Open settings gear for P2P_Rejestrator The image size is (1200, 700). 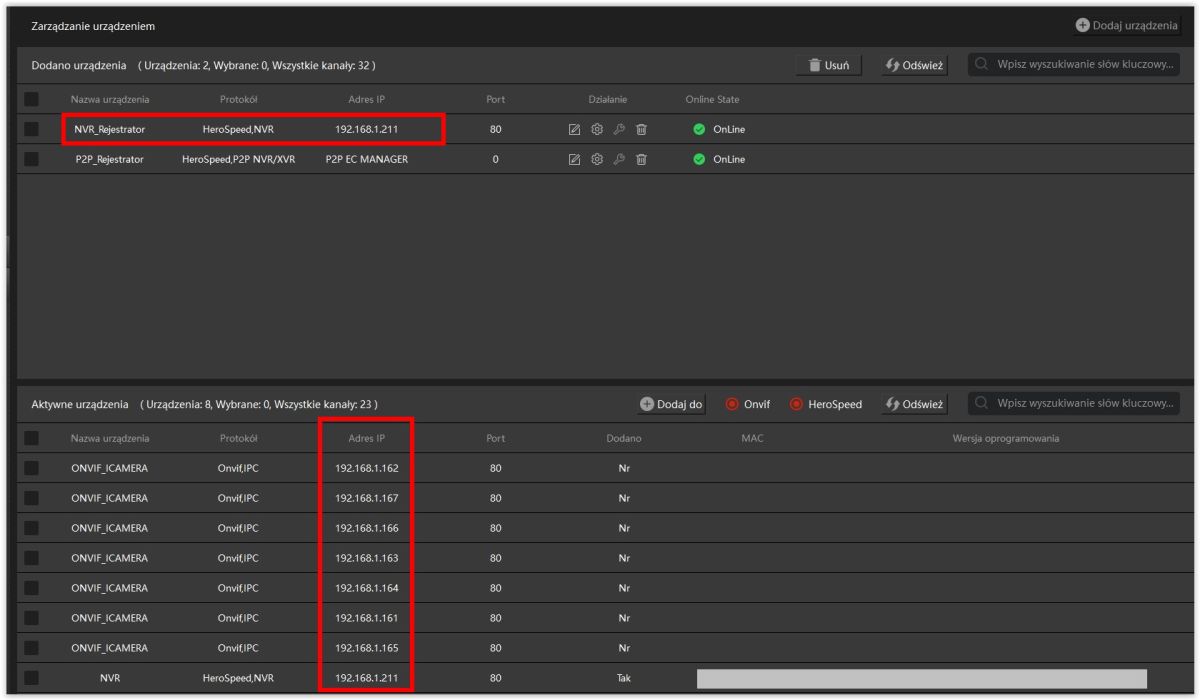coord(597,159)
